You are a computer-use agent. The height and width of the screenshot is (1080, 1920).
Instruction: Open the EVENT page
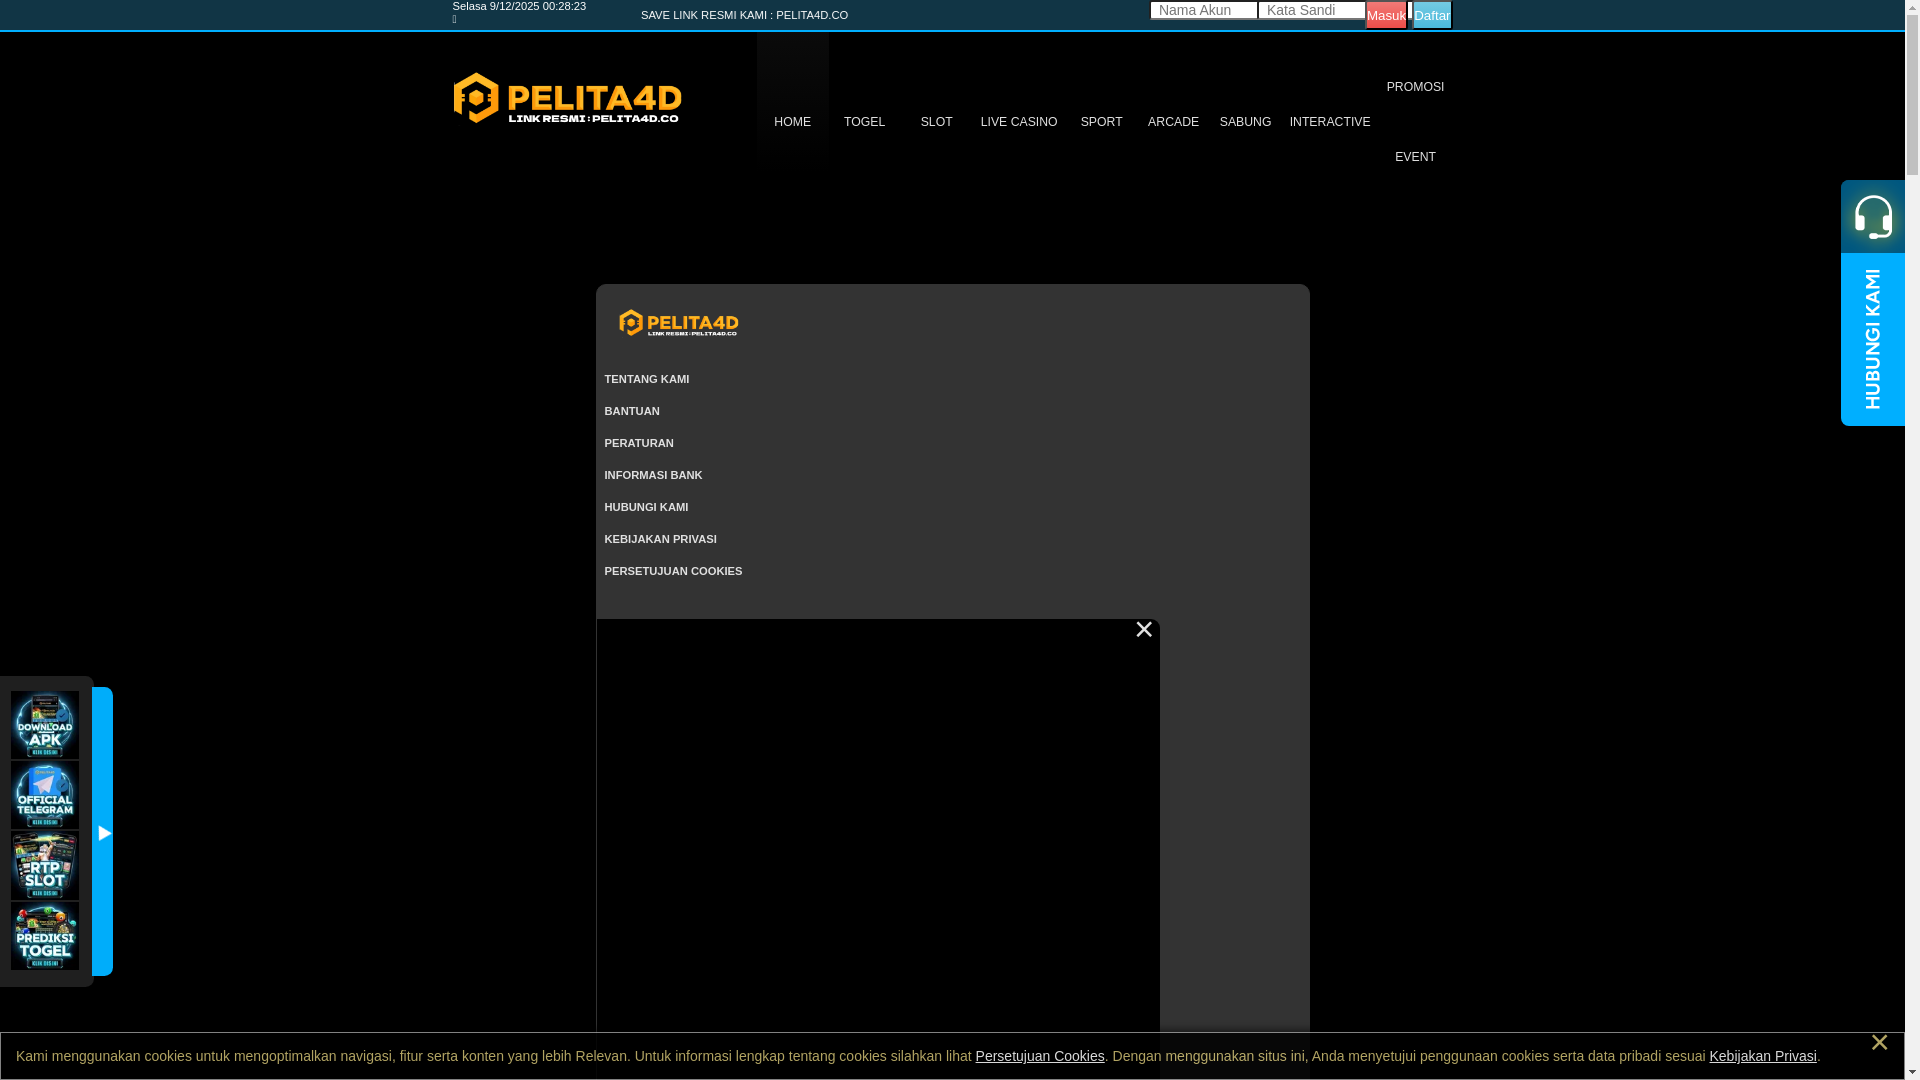click(1415, 157)
